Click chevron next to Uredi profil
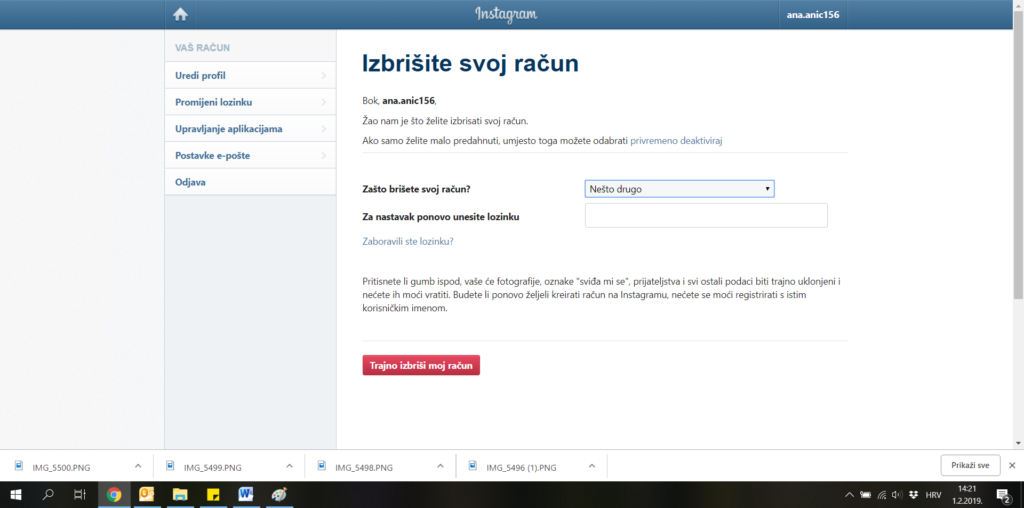 coord(324,76)
